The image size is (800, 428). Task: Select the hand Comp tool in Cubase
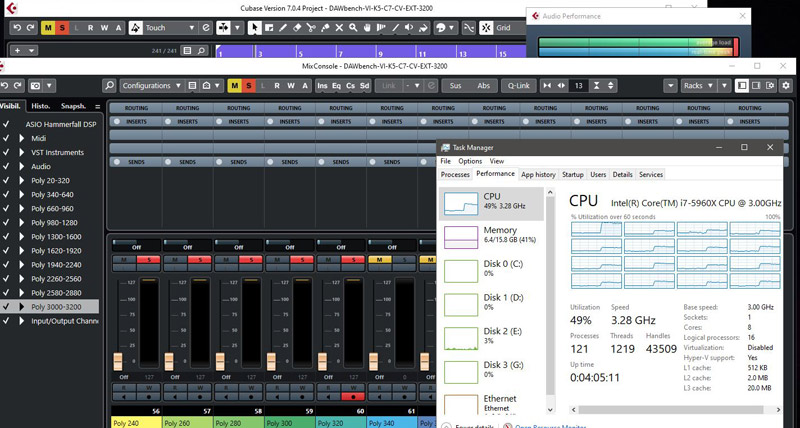pyautogui.click(x=367, y=28)
